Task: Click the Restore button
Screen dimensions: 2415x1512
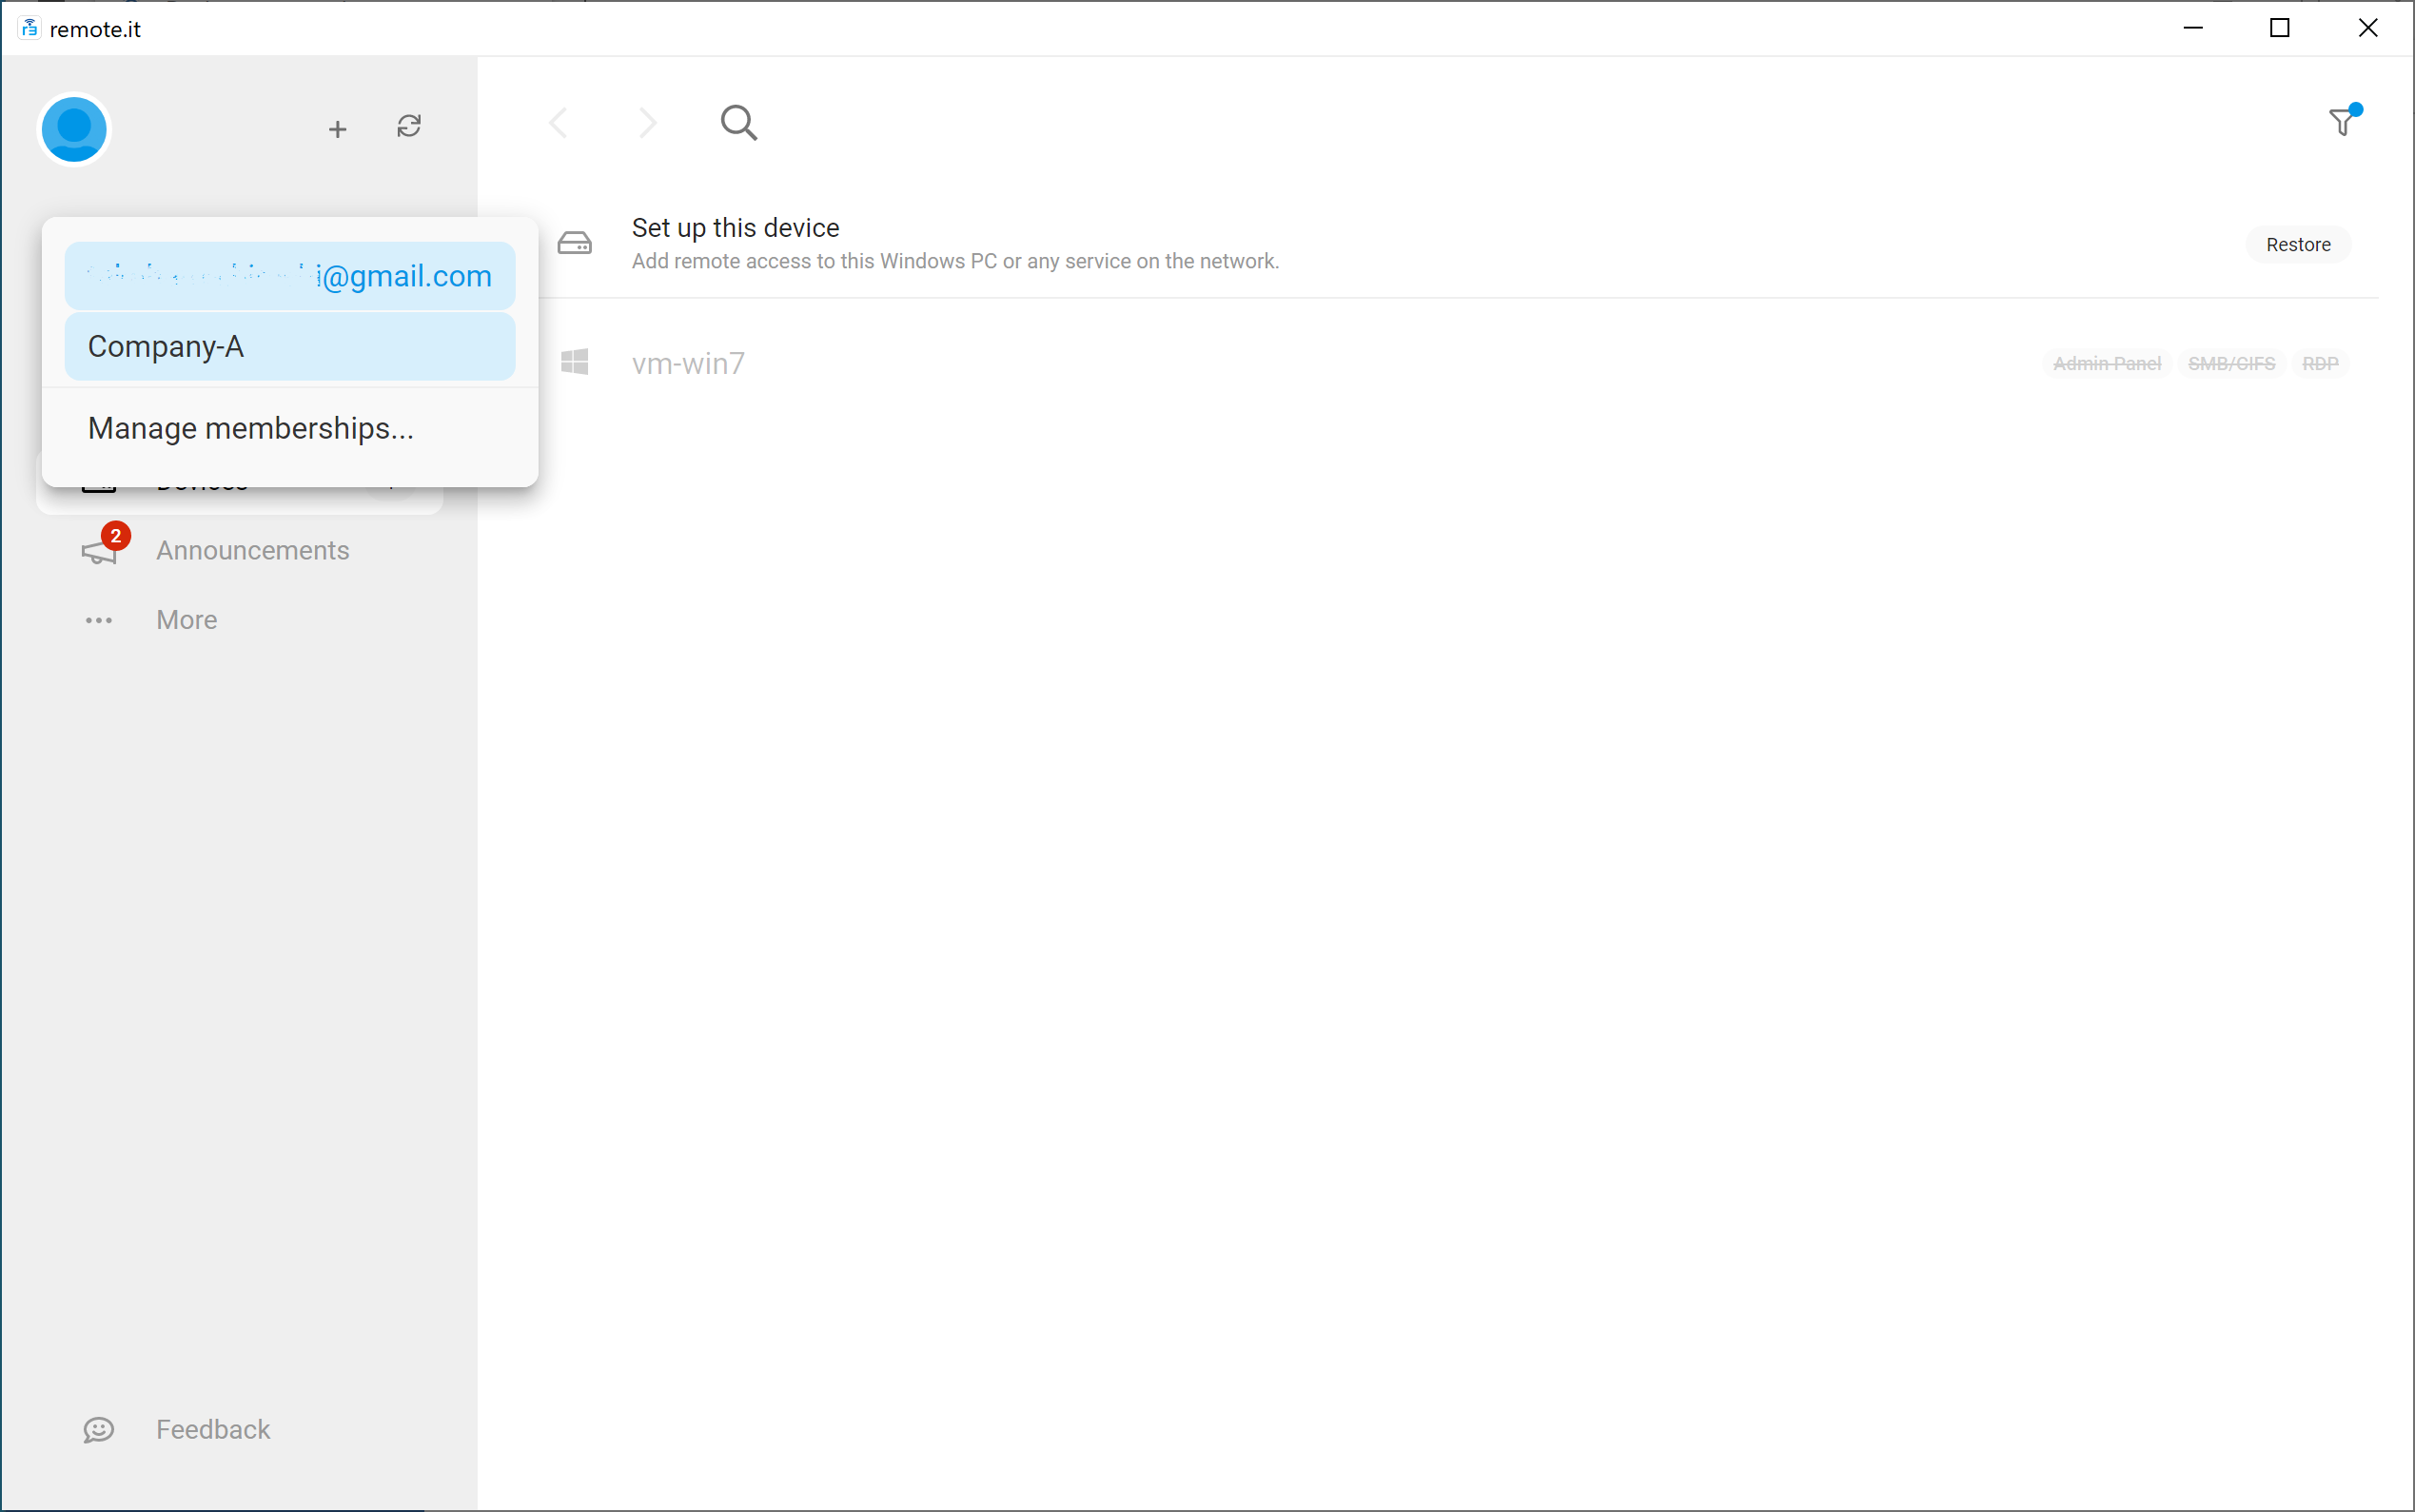Action: [x=2298, y=244]
